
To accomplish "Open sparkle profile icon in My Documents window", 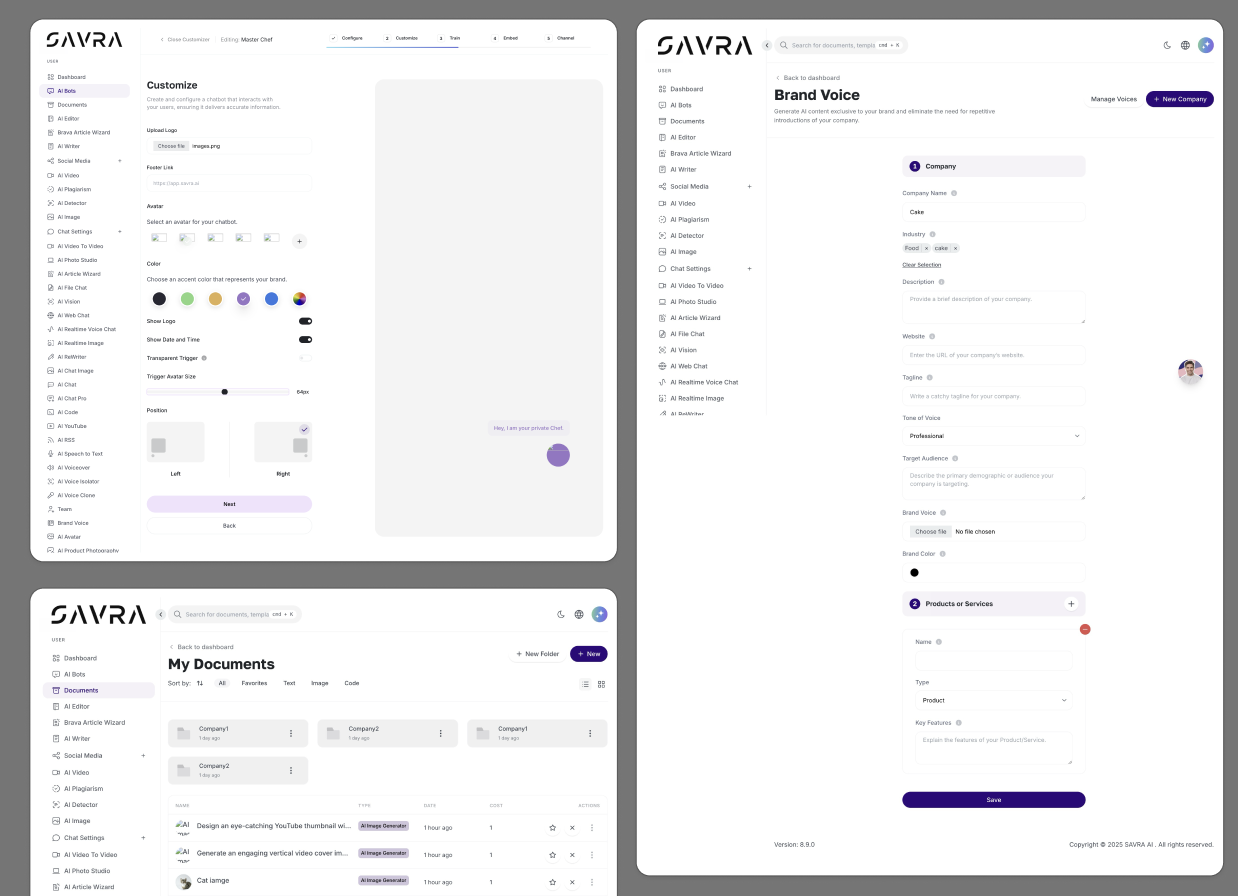I will coord(599,614).
